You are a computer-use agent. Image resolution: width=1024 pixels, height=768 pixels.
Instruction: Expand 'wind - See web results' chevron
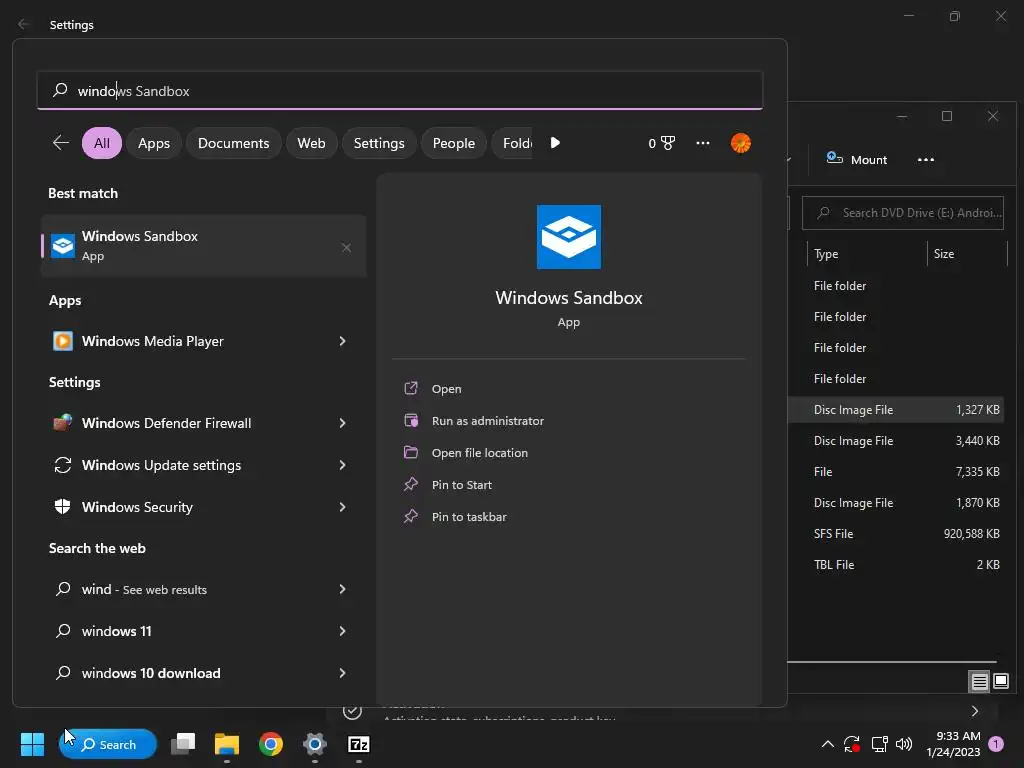click(x=342, y=589)
